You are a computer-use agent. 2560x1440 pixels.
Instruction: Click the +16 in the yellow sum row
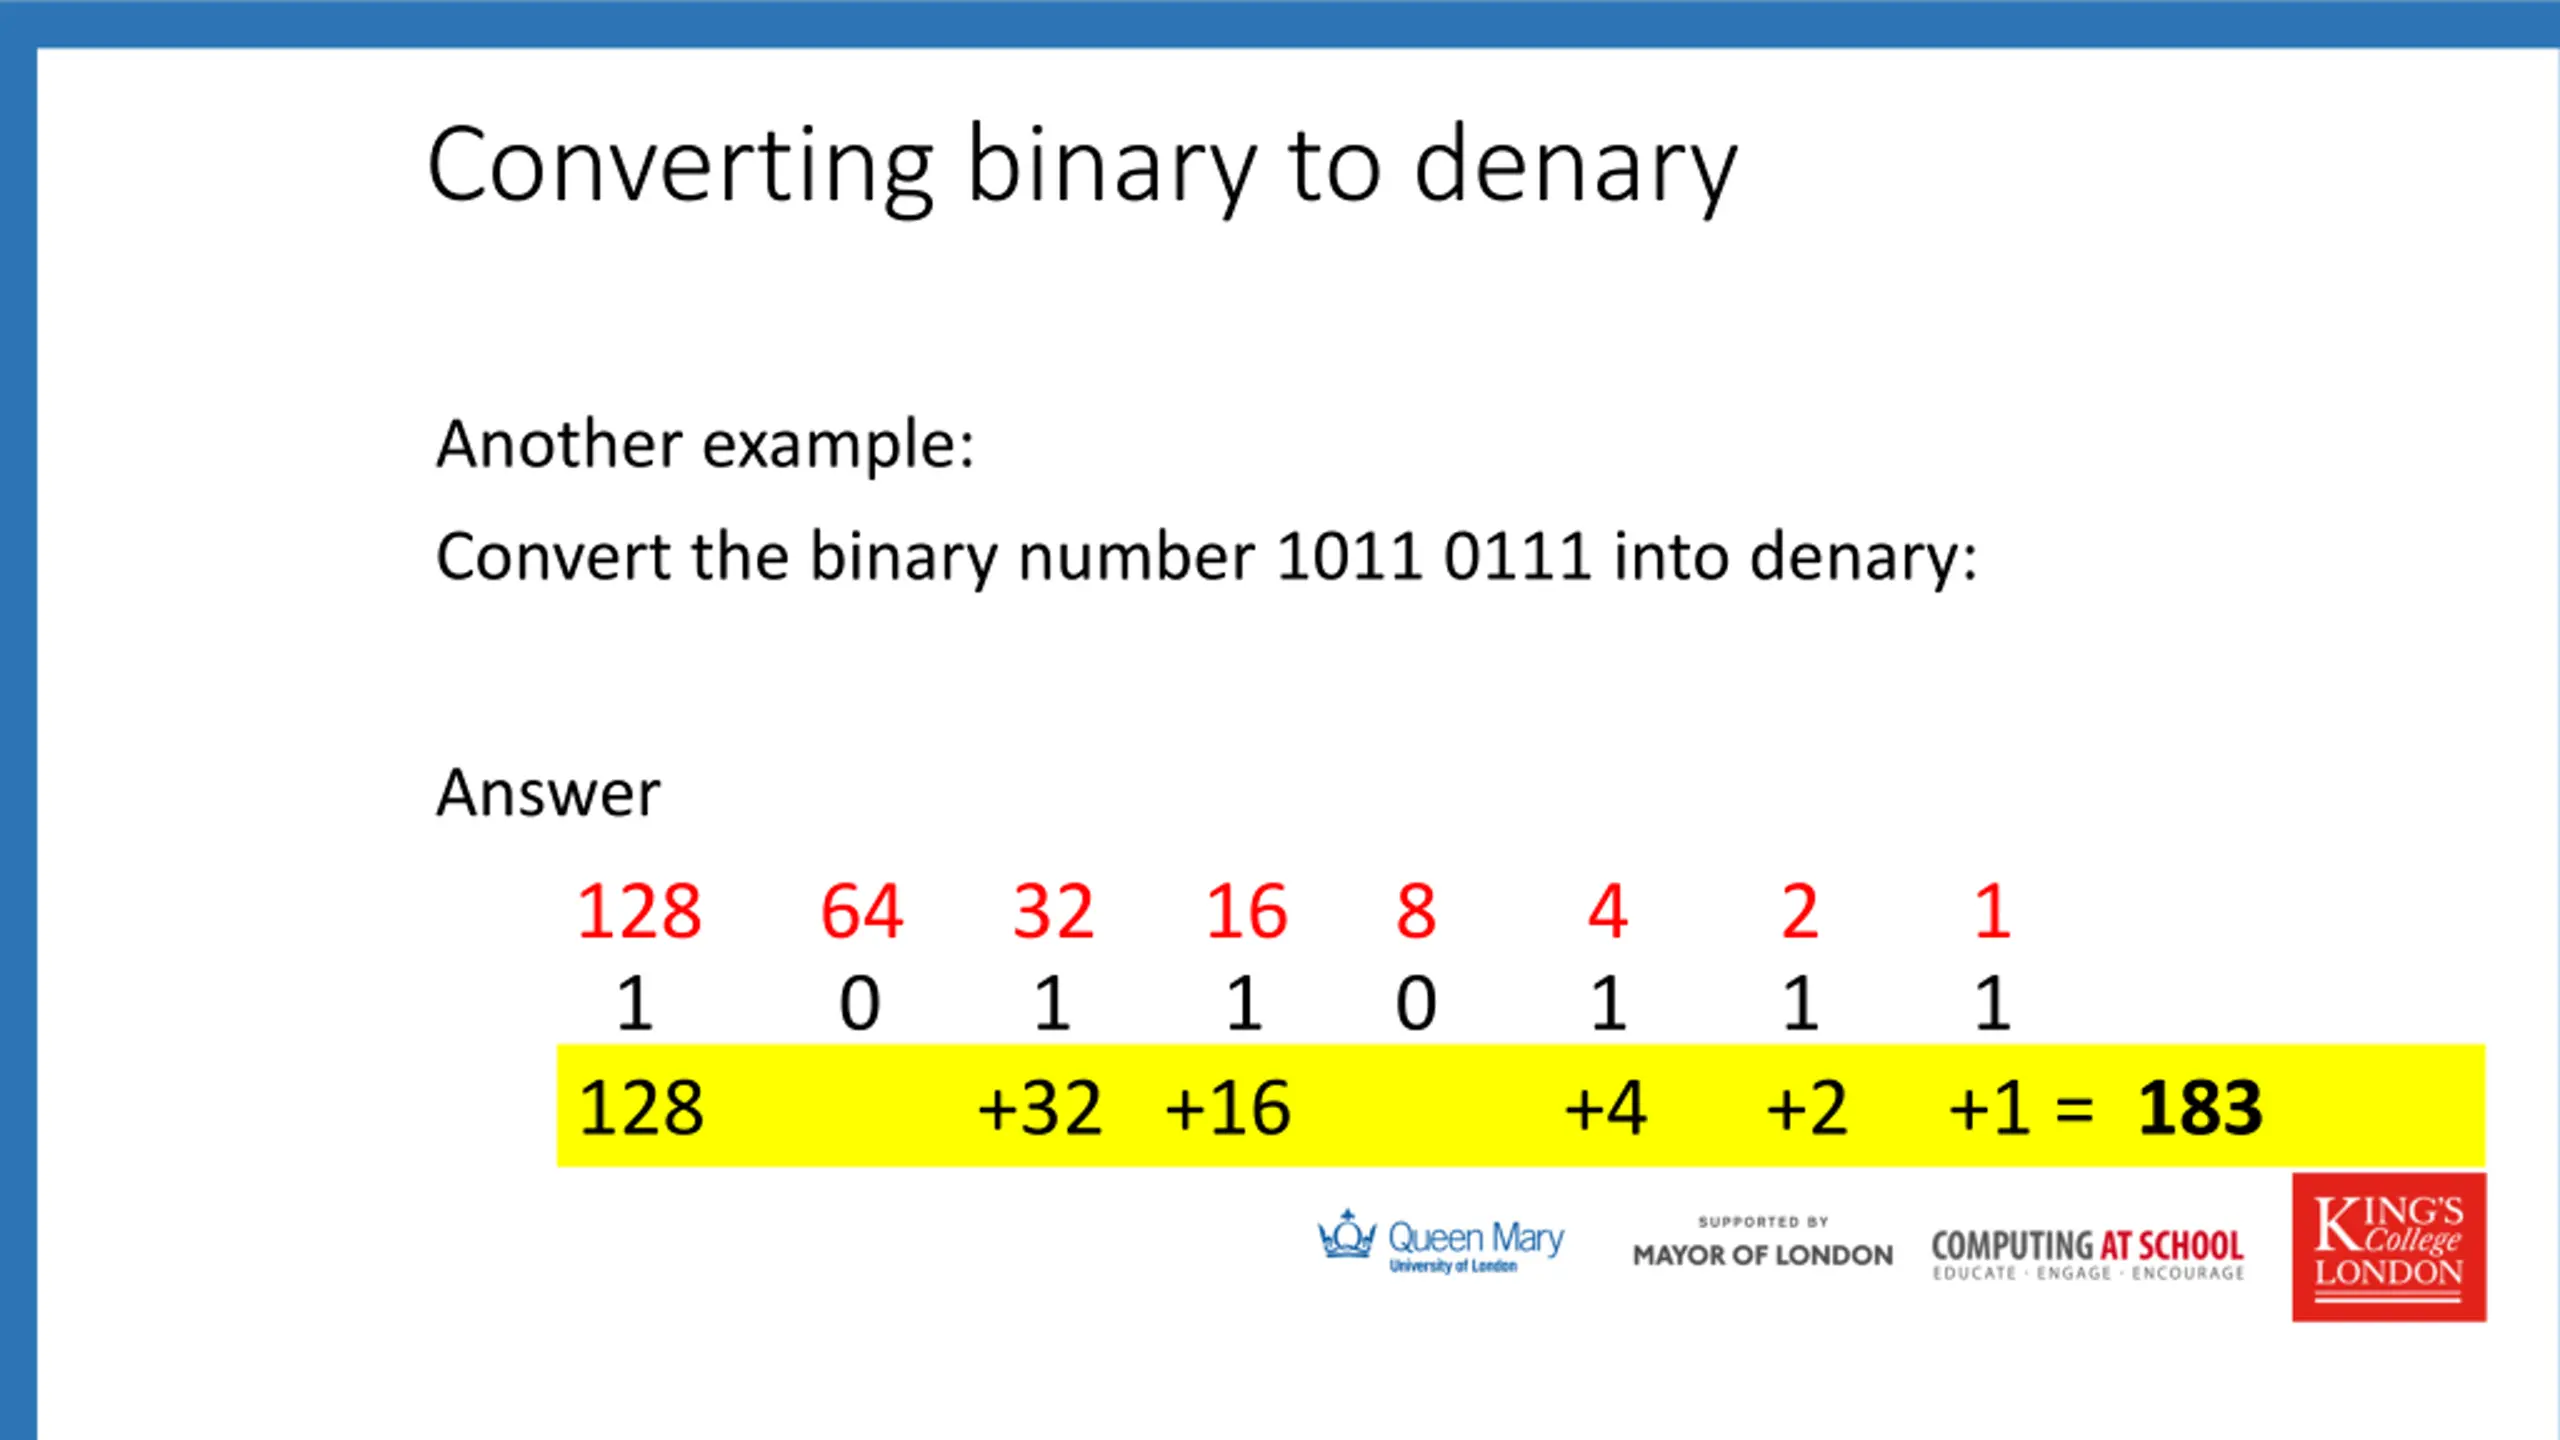[1228, 1108]
